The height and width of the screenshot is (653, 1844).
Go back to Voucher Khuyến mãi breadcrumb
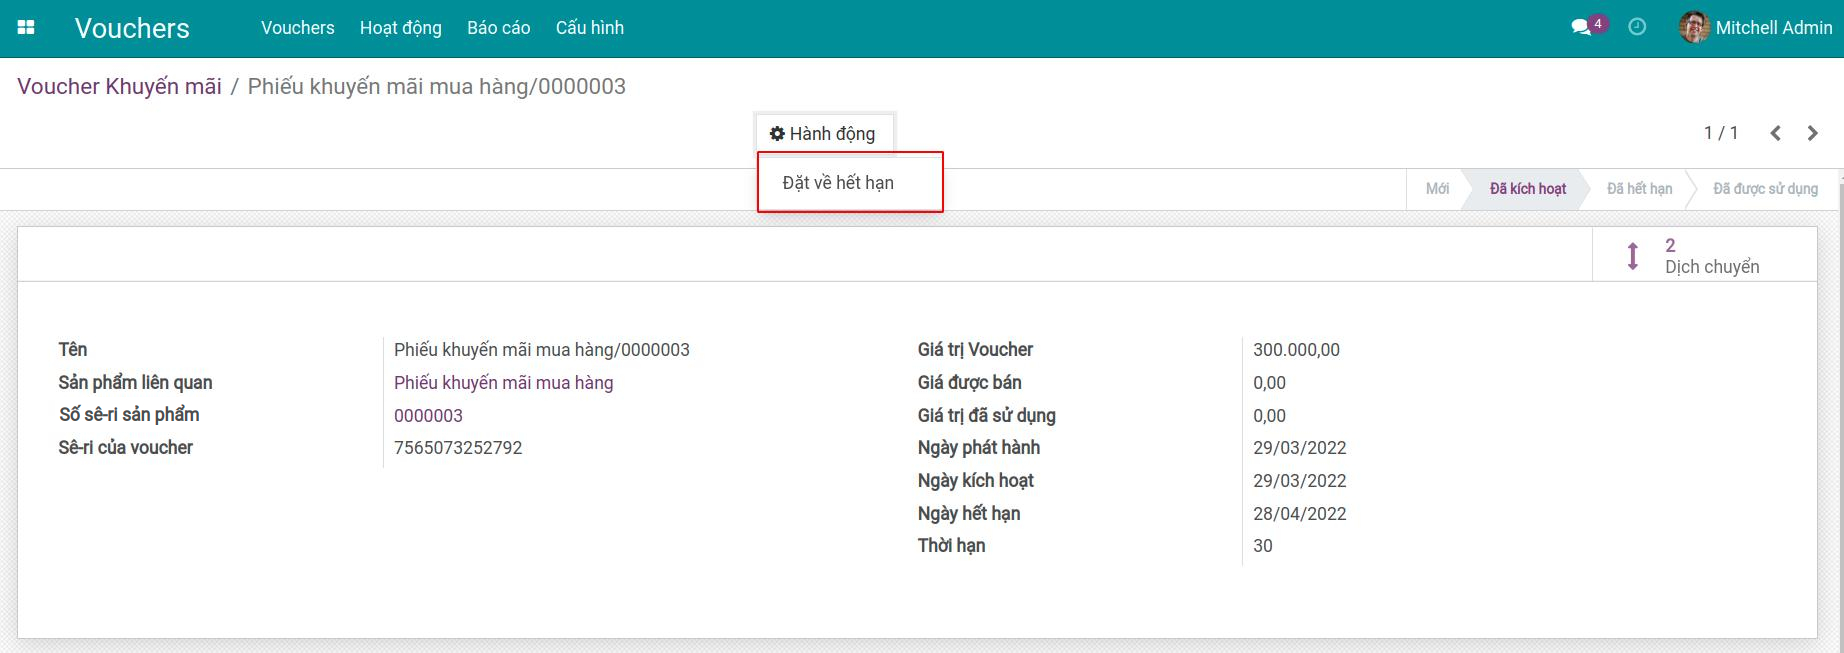pyautogui.click(x=120, y=87)
